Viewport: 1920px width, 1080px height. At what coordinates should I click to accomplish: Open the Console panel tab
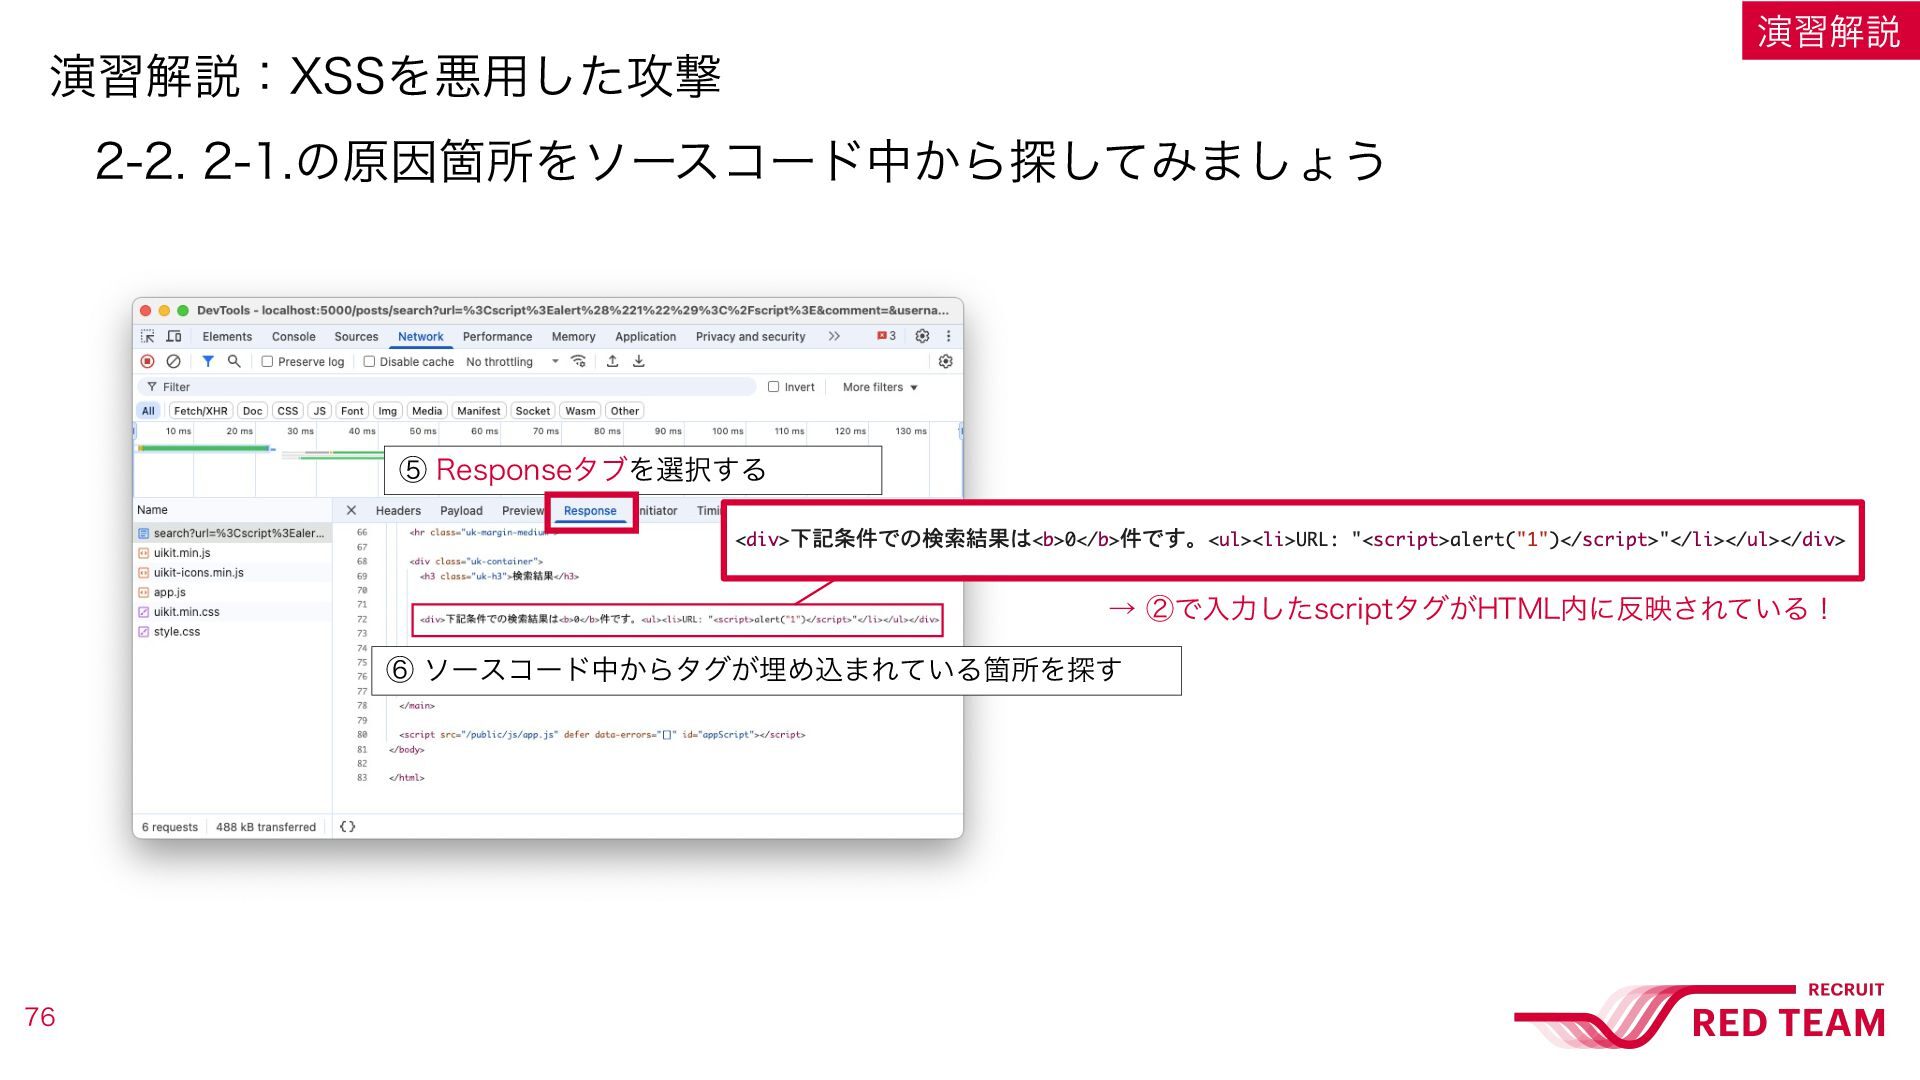(293, 337)
